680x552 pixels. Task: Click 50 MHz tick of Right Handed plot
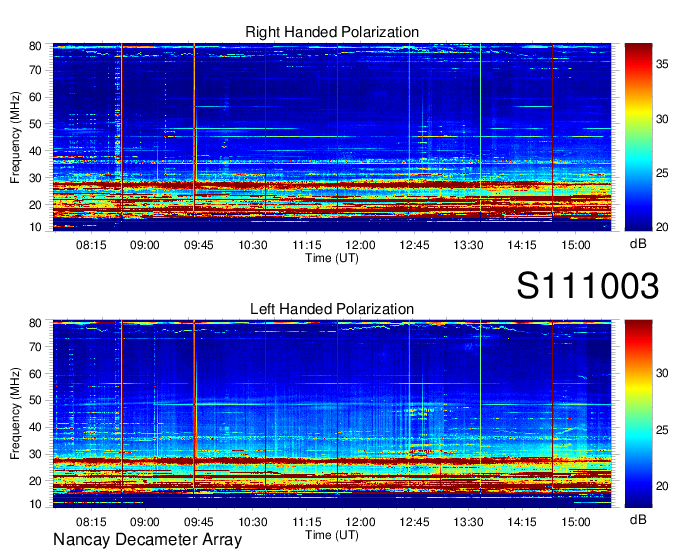[35, 124]
